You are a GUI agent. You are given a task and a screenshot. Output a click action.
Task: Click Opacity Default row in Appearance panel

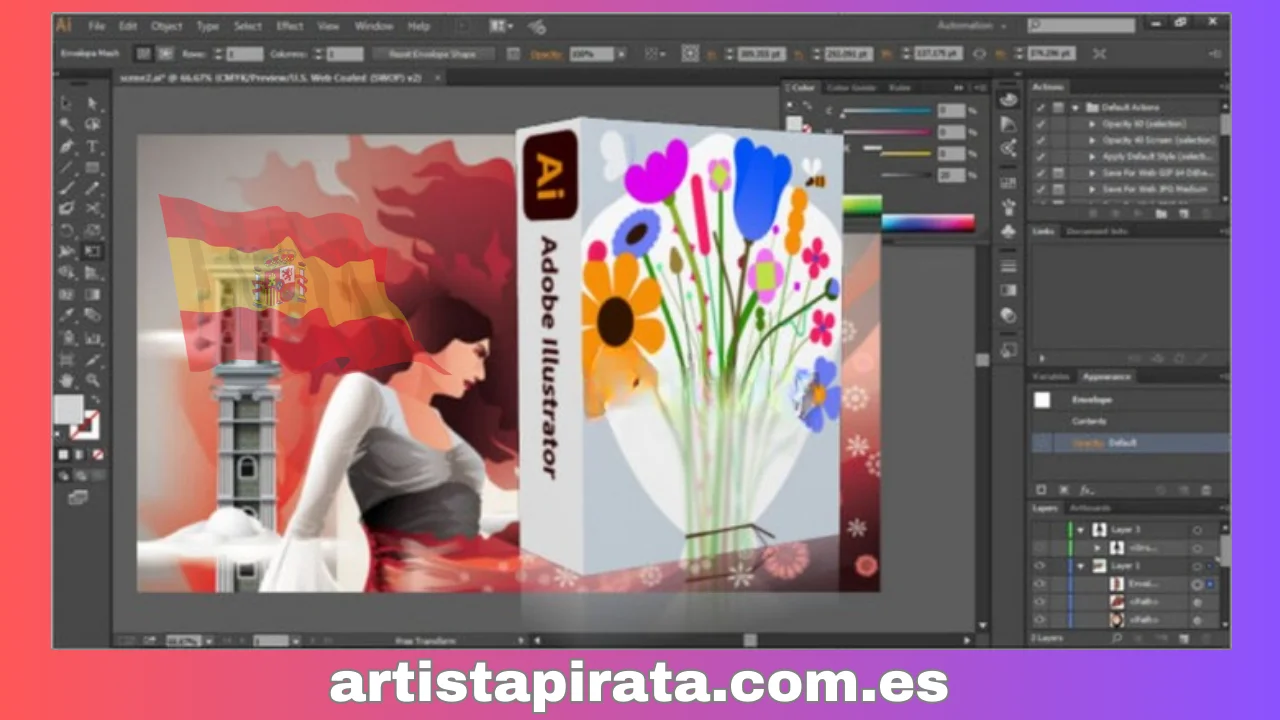tap(1129, 442)
